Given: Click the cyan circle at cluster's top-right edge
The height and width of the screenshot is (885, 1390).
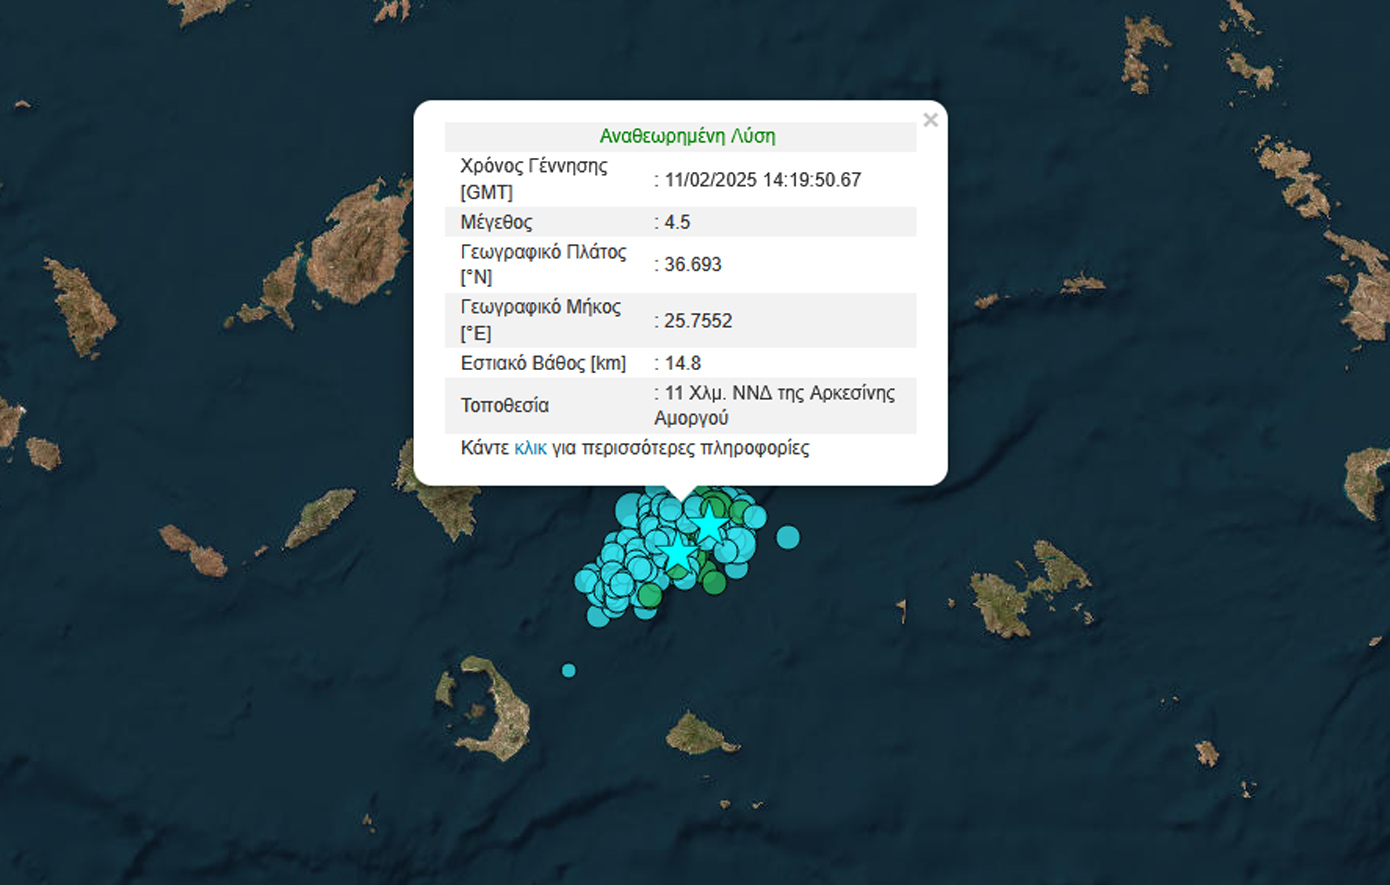Looking at the screenshot, I should (755, 517).
